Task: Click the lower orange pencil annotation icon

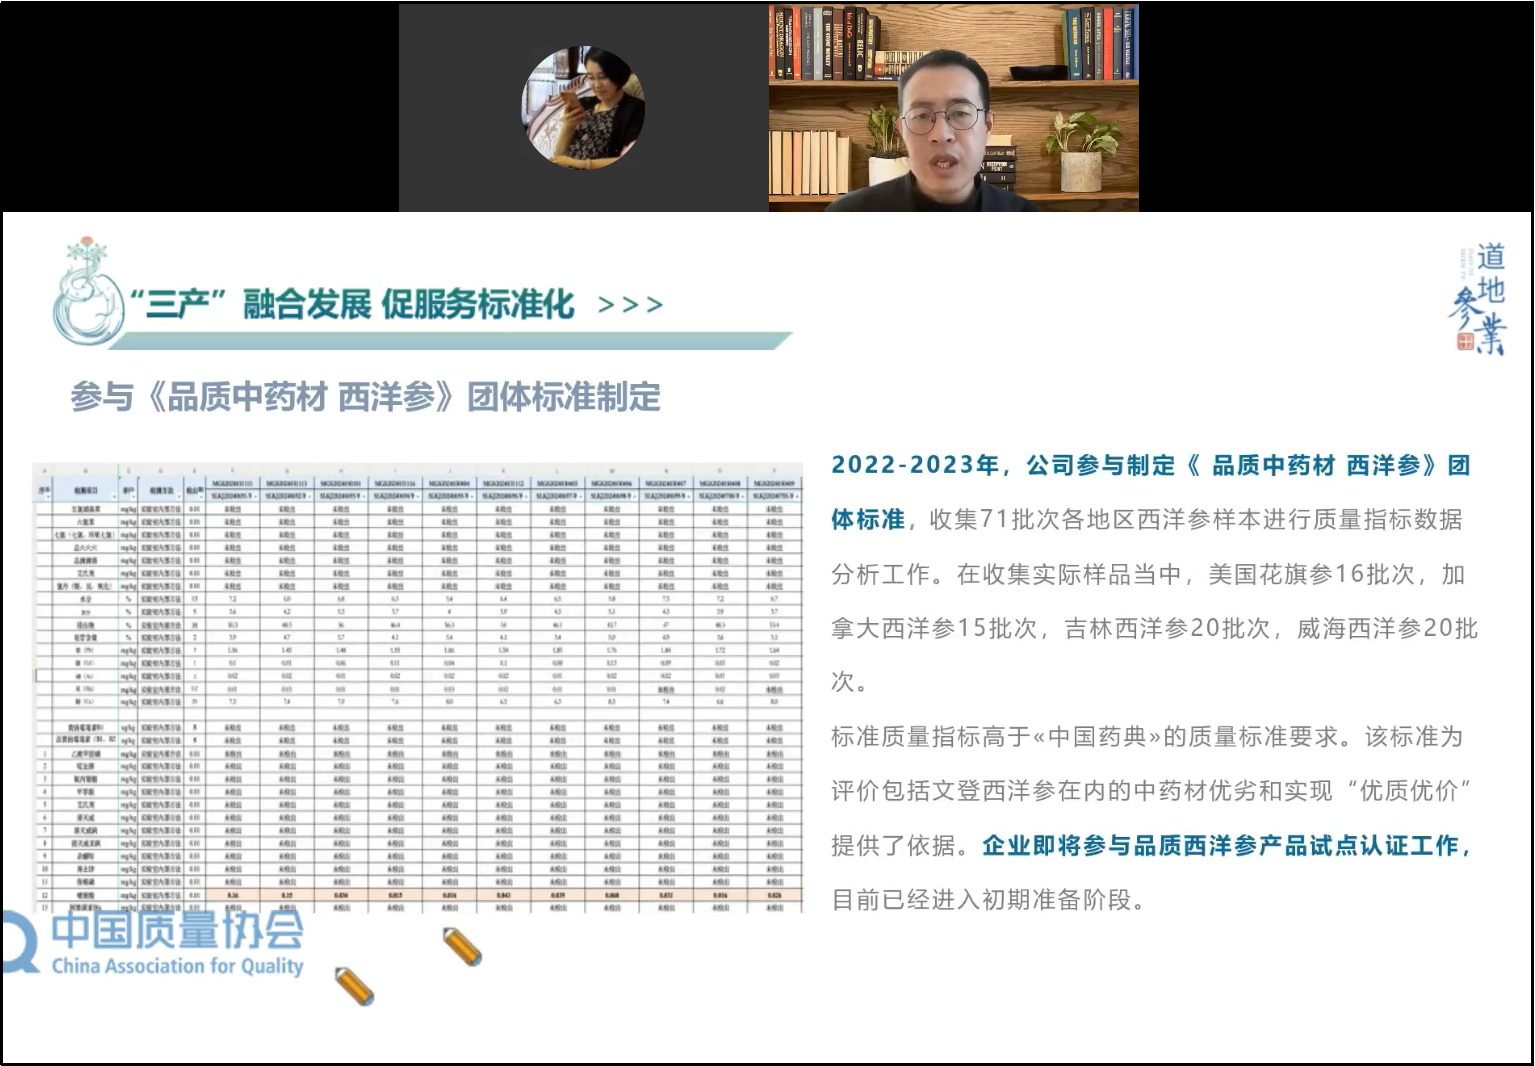Action: click(x=354, y=986)
